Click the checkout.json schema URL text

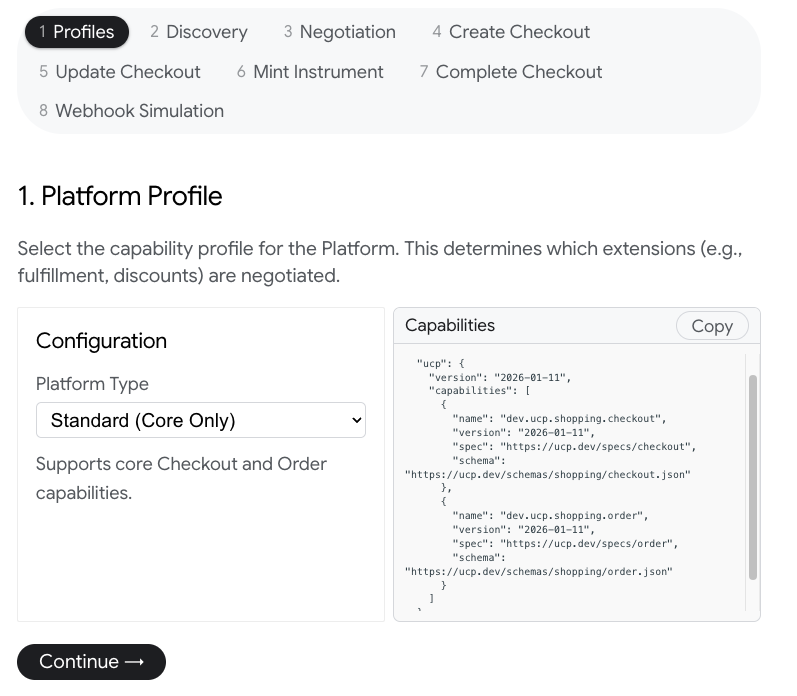point(547,475)
